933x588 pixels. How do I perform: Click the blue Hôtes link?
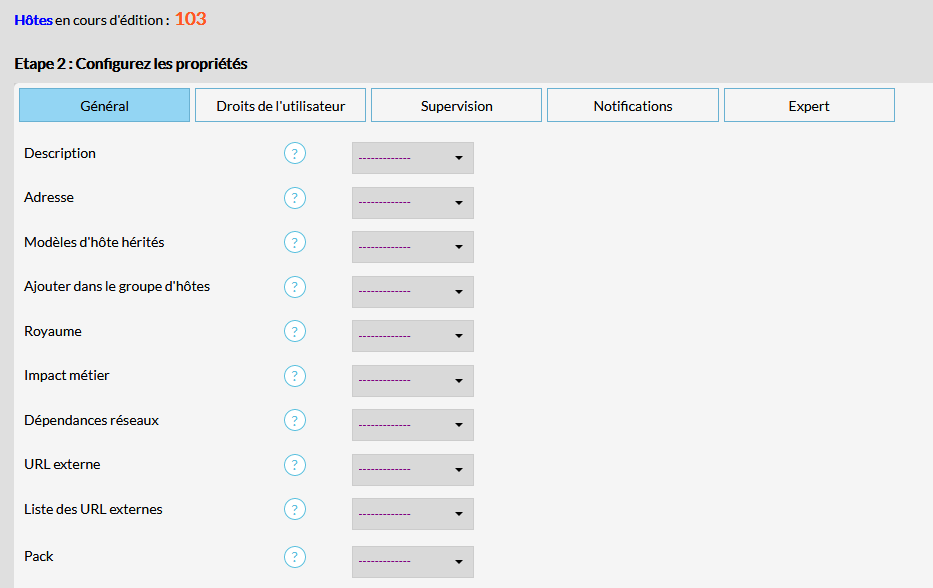pos(33,19)
